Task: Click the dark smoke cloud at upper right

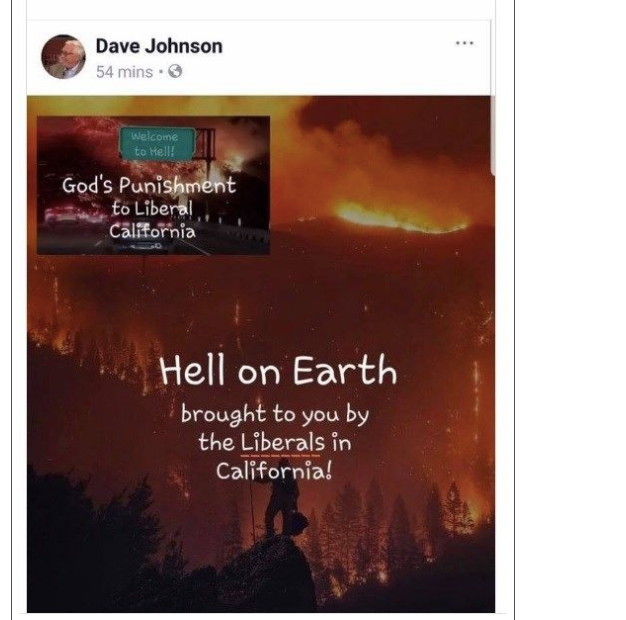Action: pos(399,128)
